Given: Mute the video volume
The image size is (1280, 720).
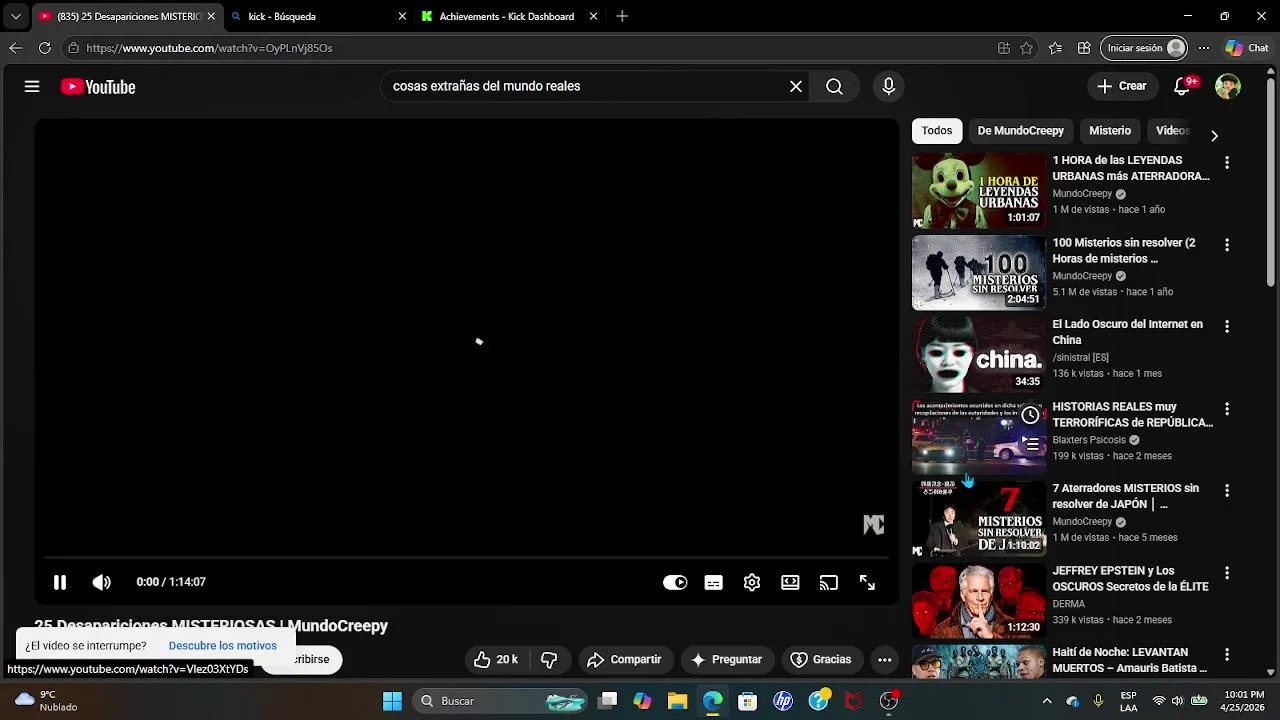Looking at the screenshot, I should click(x=102, y=582).
